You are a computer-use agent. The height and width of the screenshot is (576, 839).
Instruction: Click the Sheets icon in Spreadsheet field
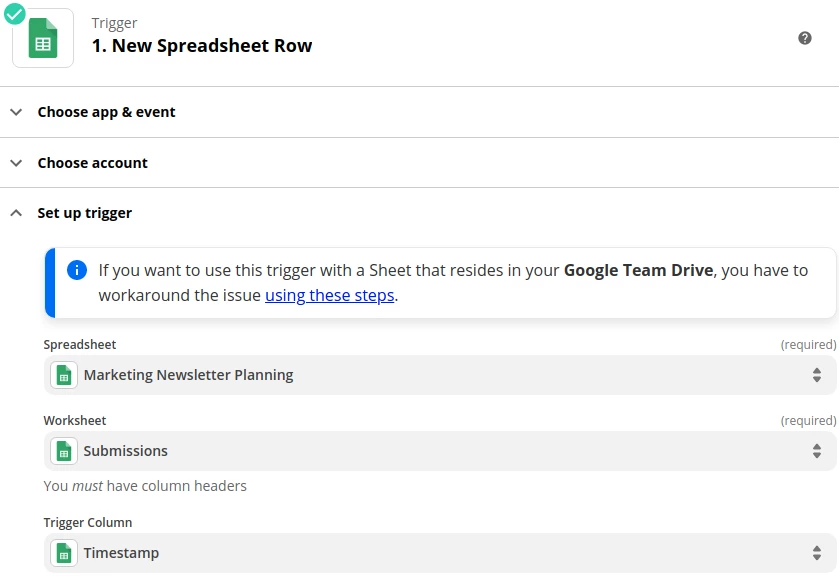pos(64,375)
